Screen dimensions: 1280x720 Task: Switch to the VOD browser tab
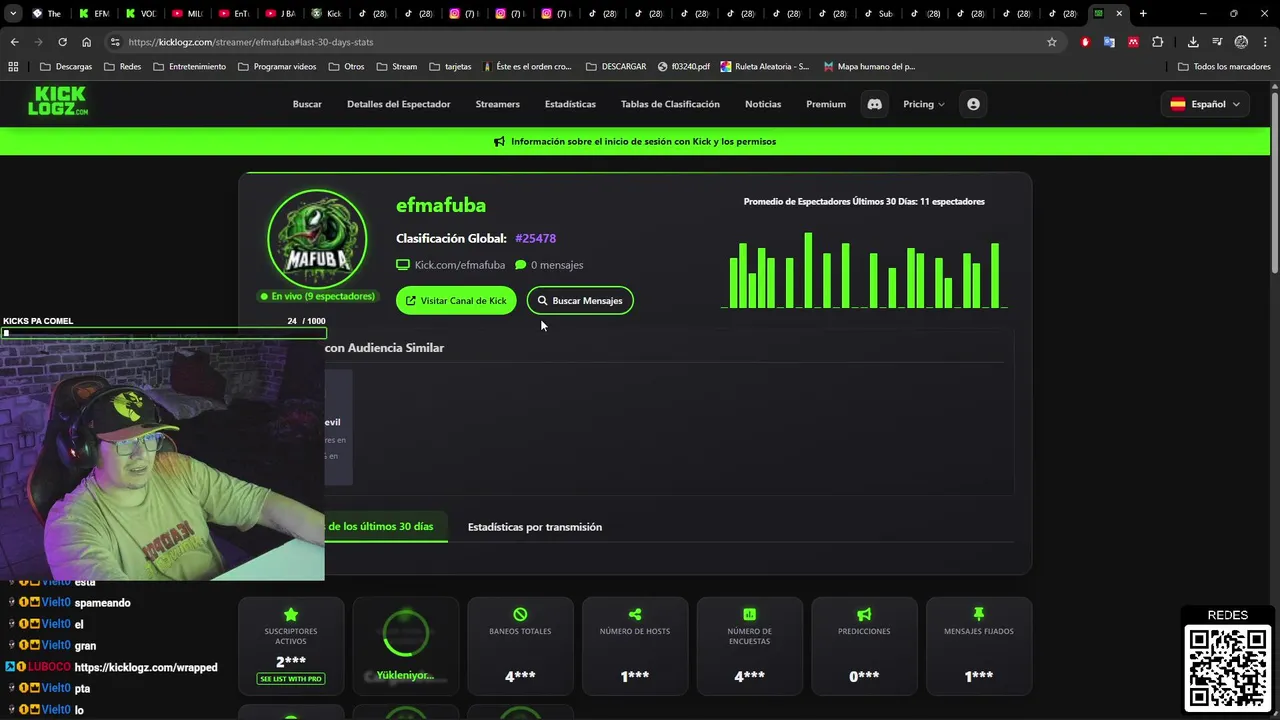(x=140, y=14)
